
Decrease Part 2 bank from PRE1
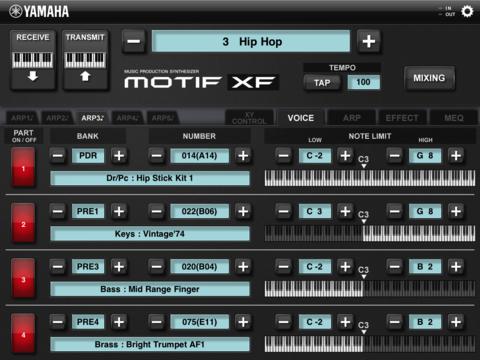point(58,211)
